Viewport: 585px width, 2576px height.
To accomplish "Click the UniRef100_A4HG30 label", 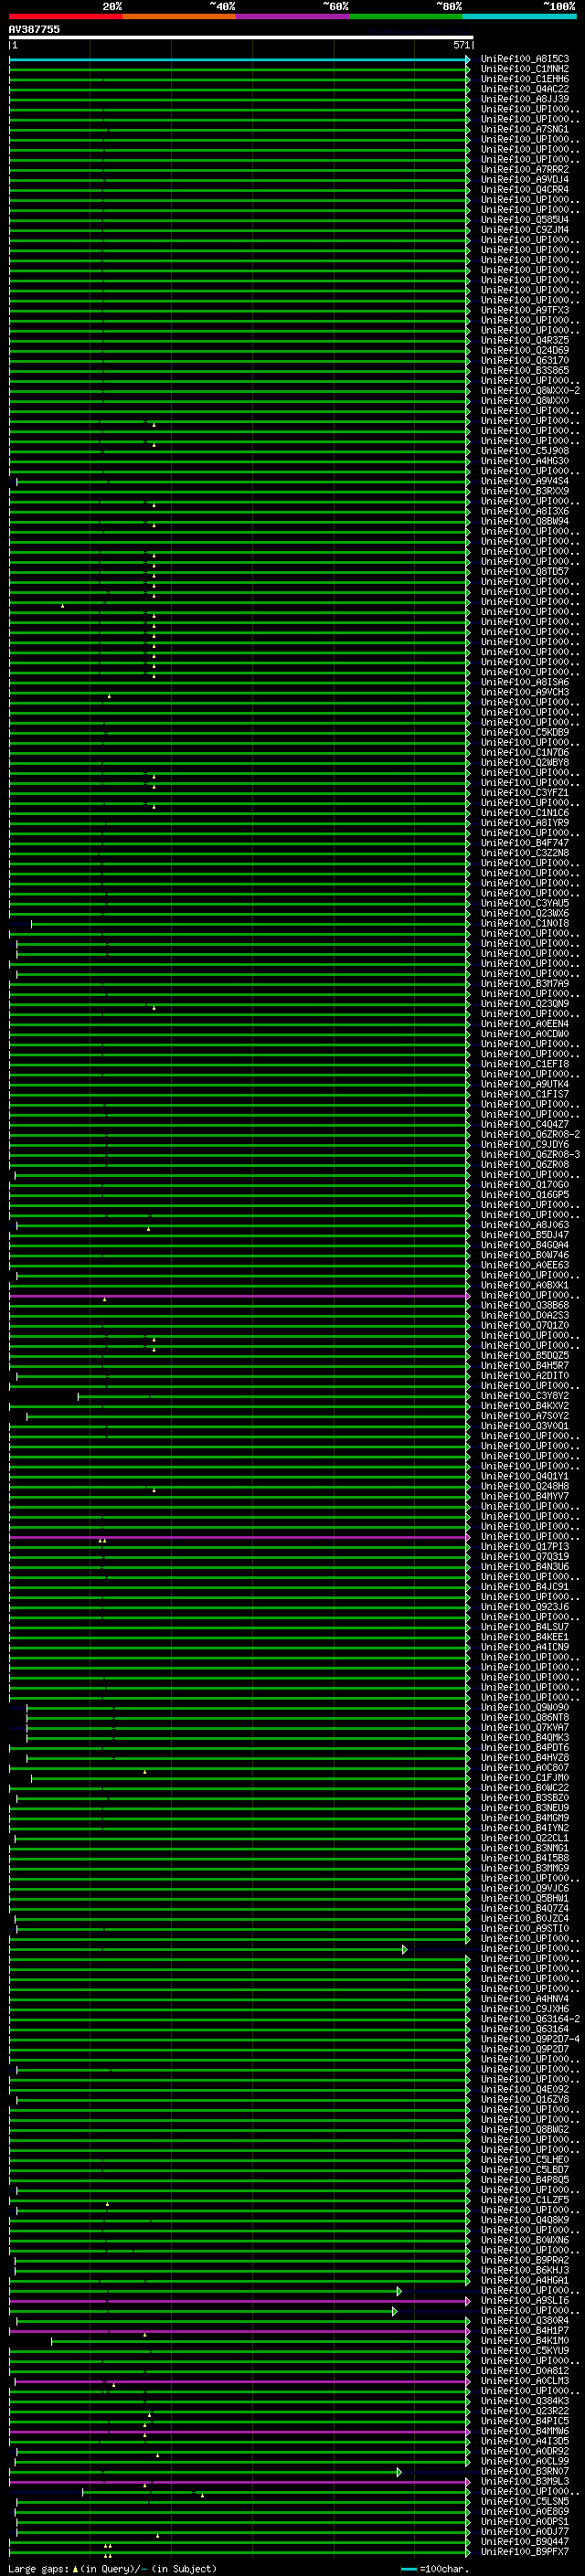I will click(x=525, y=461).
